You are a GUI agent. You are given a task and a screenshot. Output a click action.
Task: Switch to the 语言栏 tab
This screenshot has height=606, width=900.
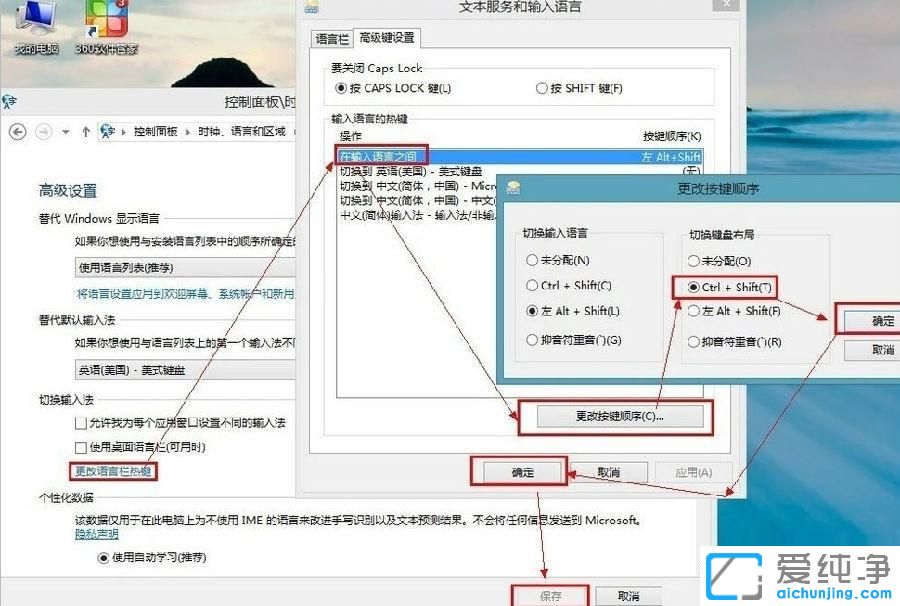point(331,38)
